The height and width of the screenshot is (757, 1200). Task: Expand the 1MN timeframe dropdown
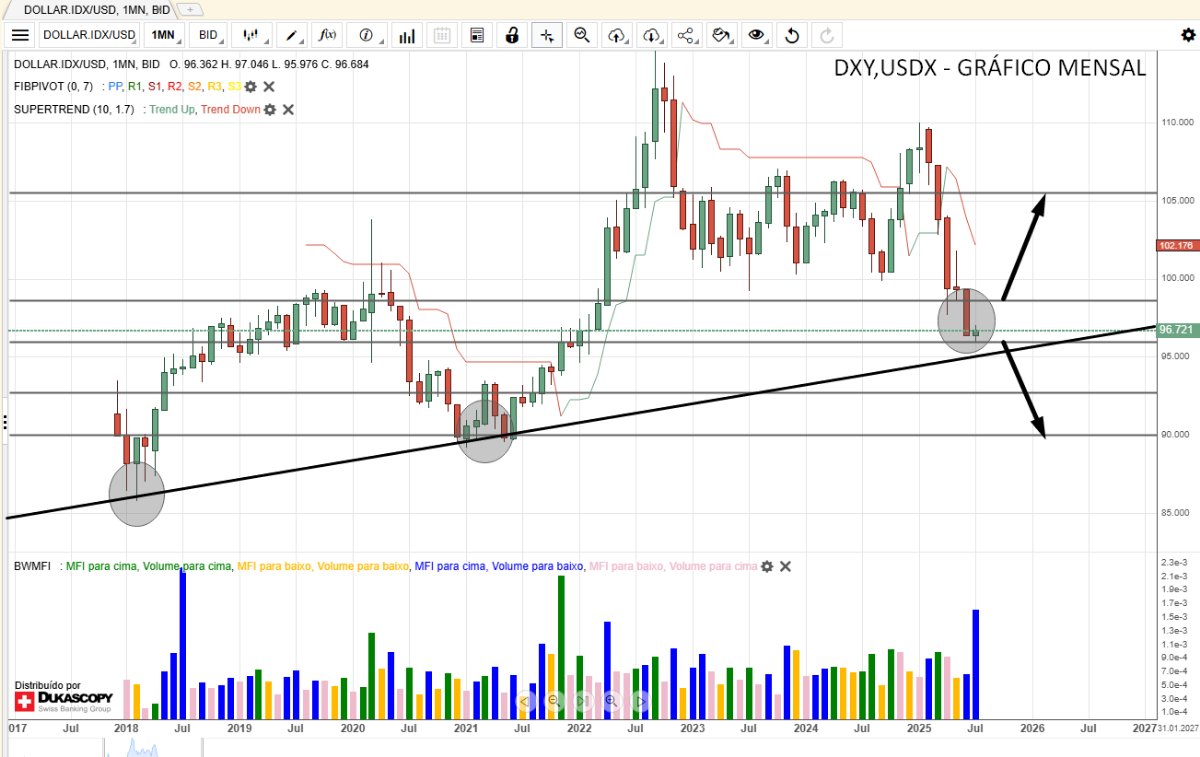(x=163, y=35)
